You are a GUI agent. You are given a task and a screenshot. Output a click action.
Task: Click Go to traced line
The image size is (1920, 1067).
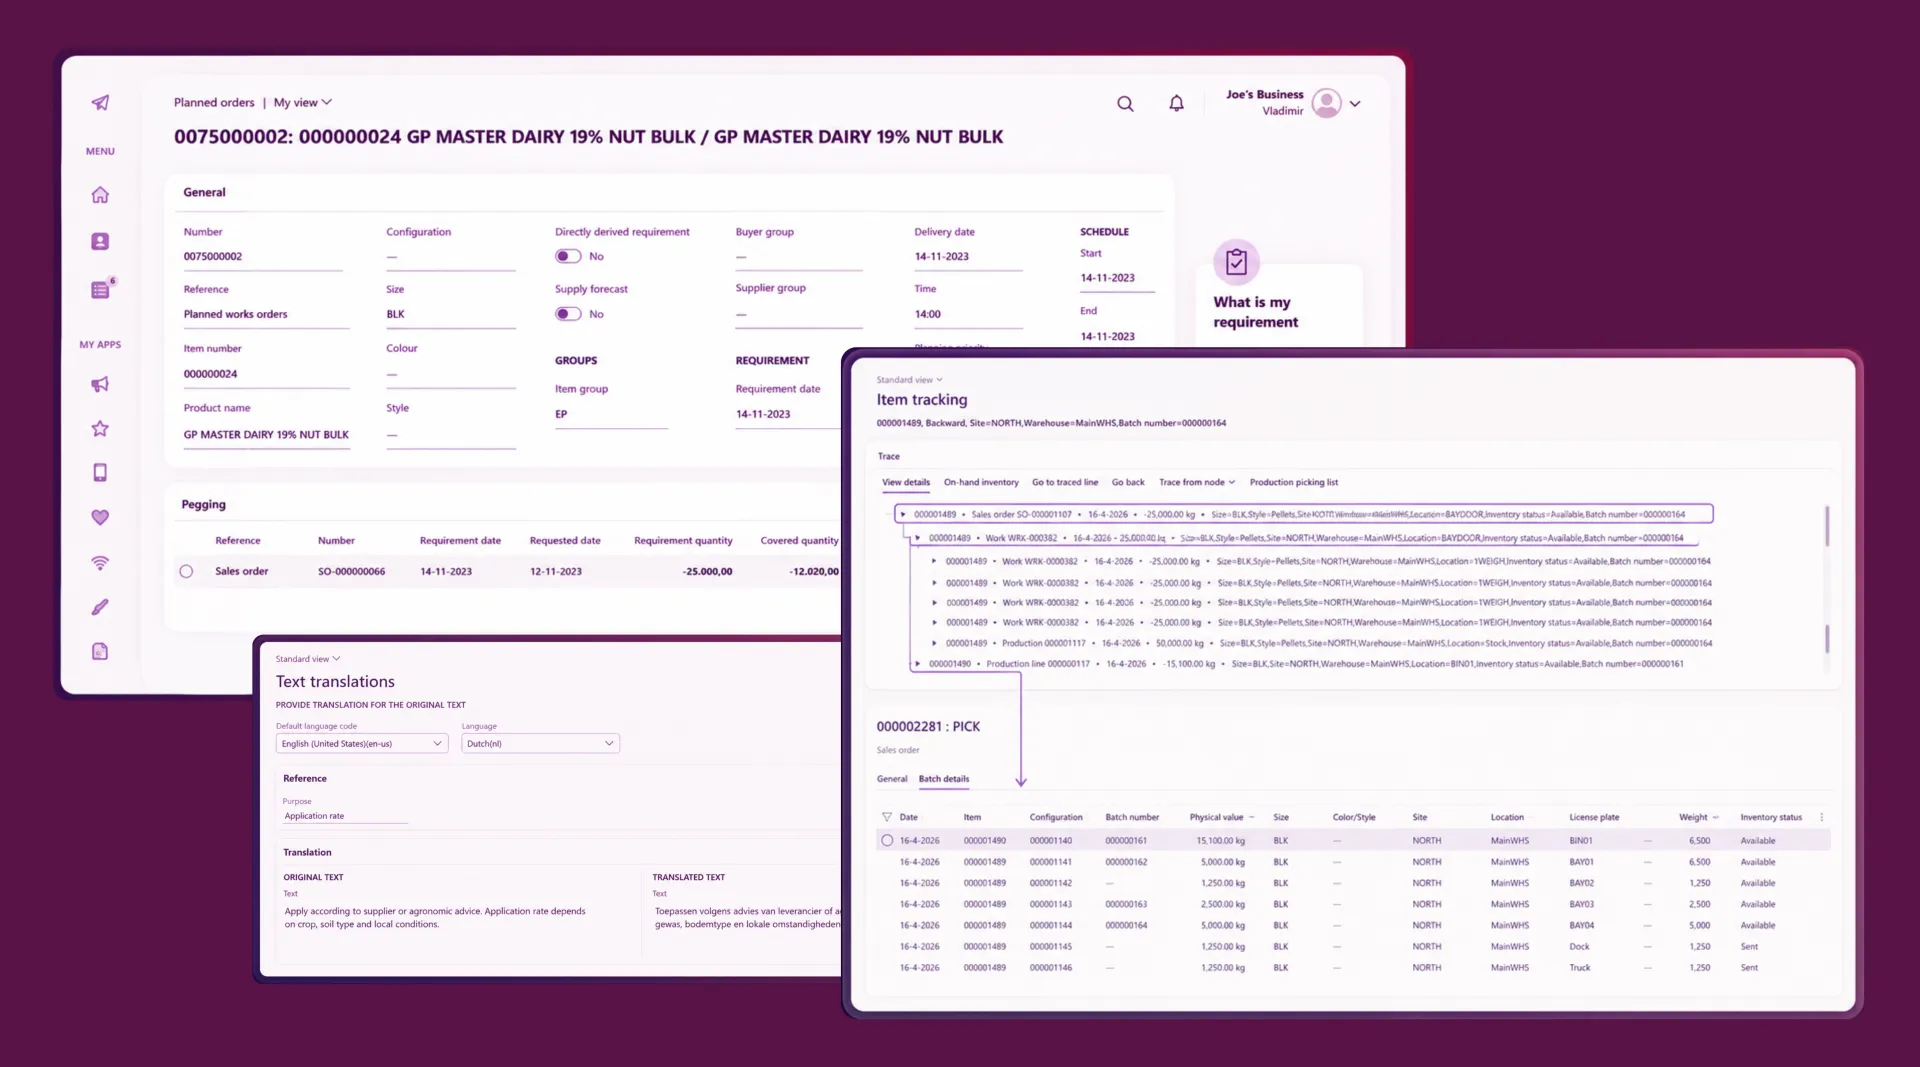click(1064, 482)
